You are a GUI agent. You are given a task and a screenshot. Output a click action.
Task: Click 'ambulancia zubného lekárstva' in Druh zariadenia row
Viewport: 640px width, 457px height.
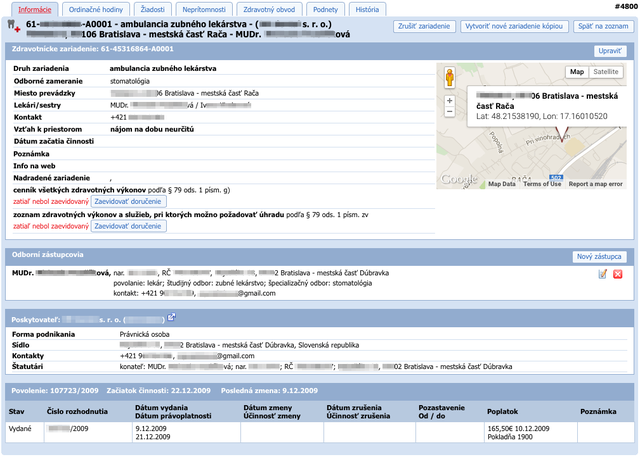(163, 69)
